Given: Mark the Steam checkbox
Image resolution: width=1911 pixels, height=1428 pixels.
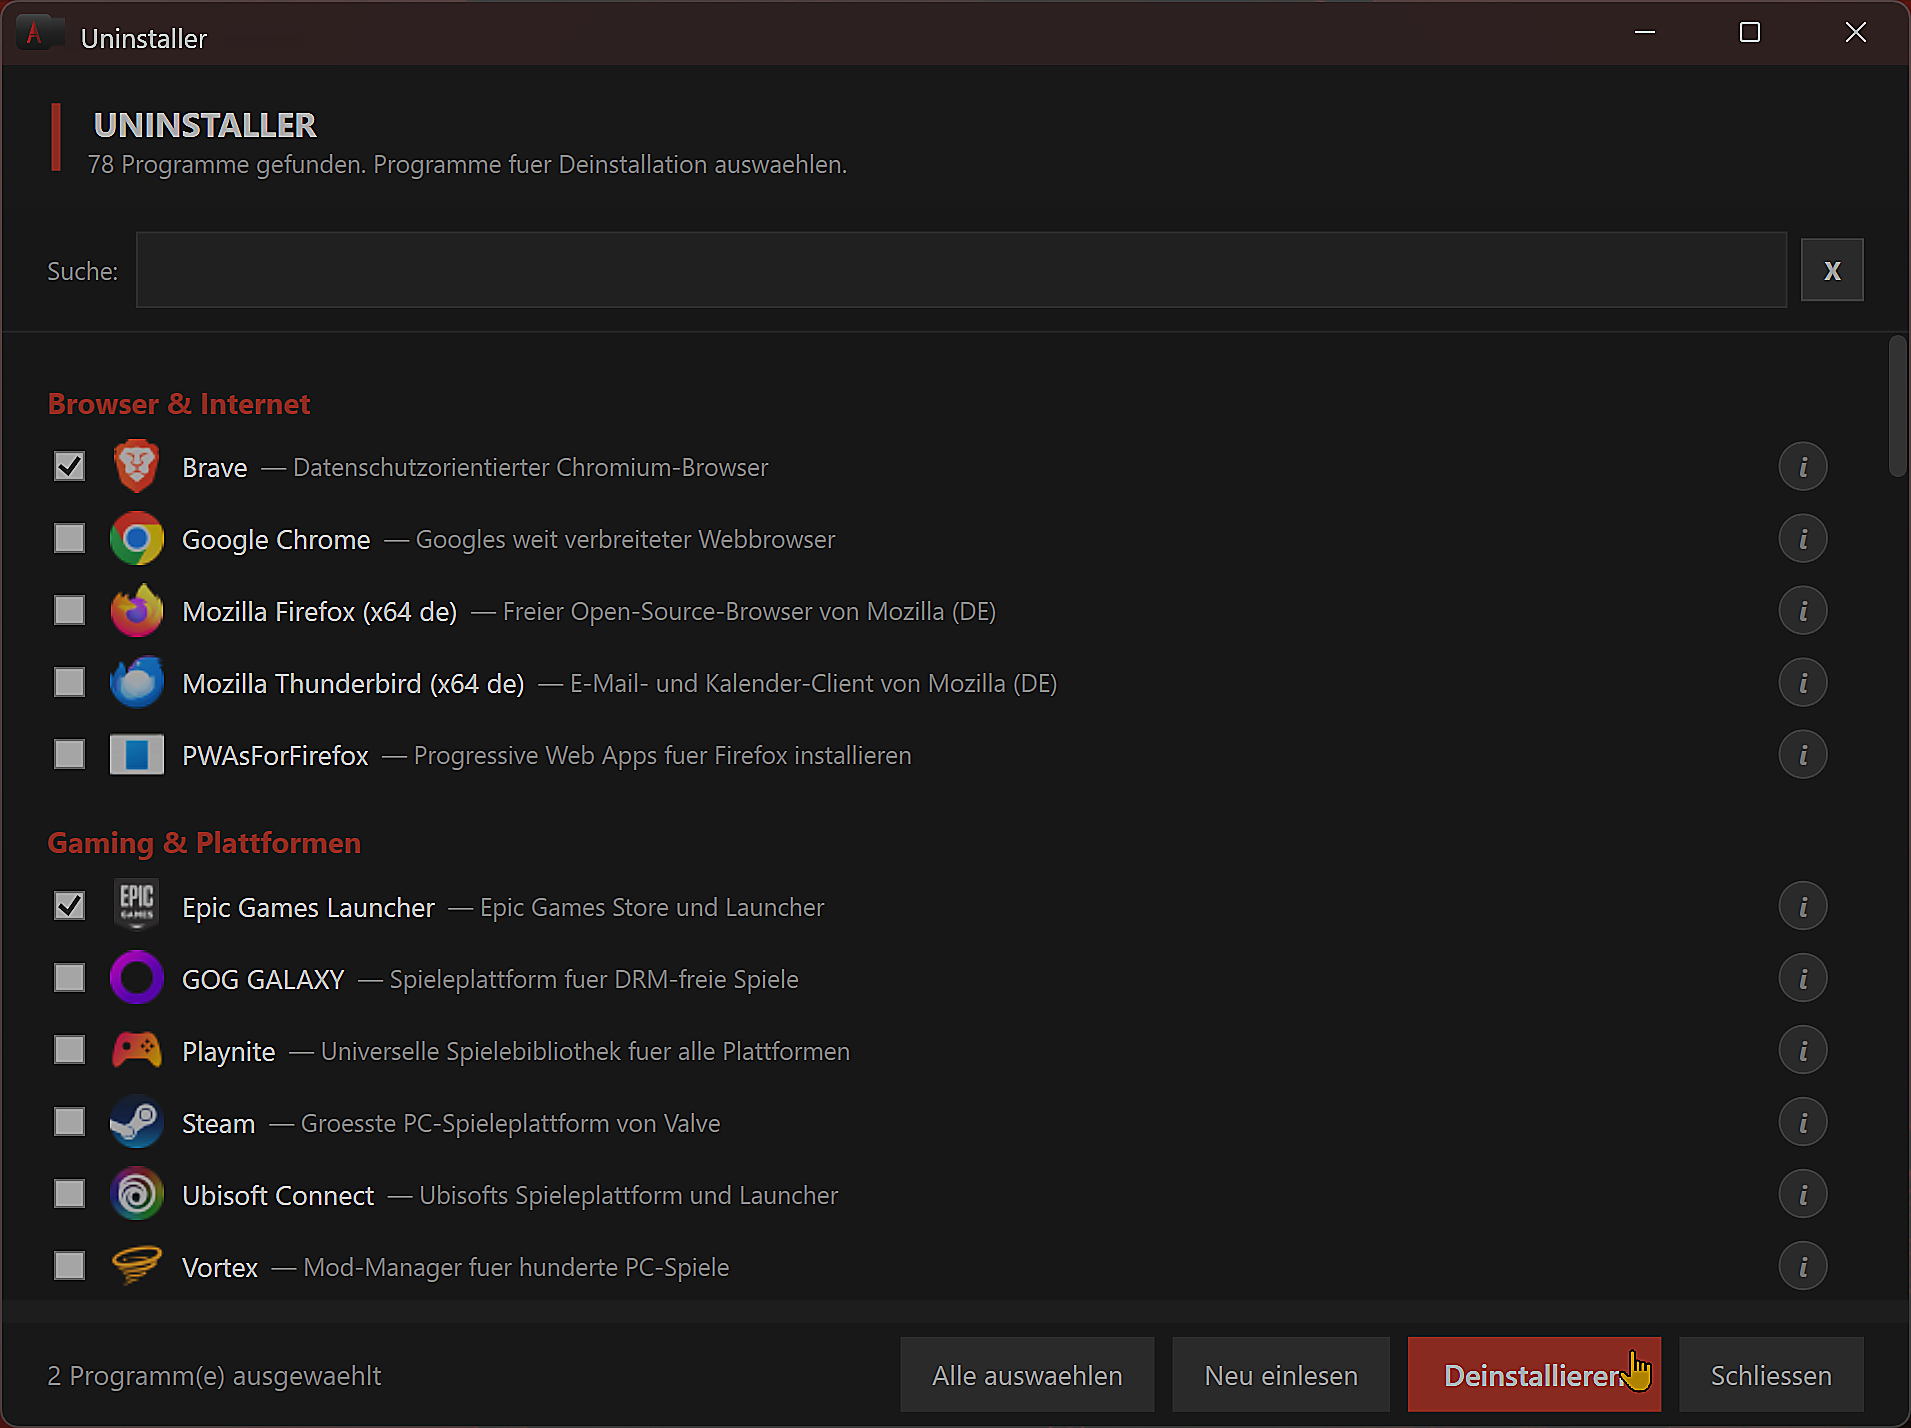Looking at the screenshot, I should [69, 1122].
